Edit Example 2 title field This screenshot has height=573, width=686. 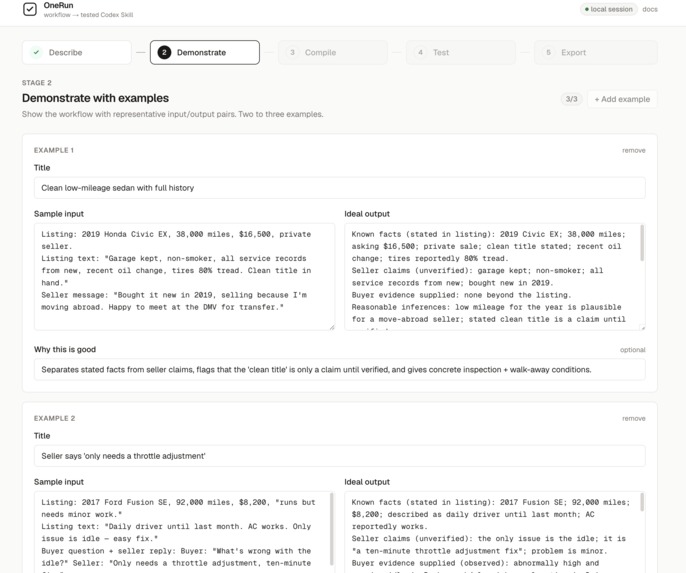pyautogui.click(x=340, y=456)
